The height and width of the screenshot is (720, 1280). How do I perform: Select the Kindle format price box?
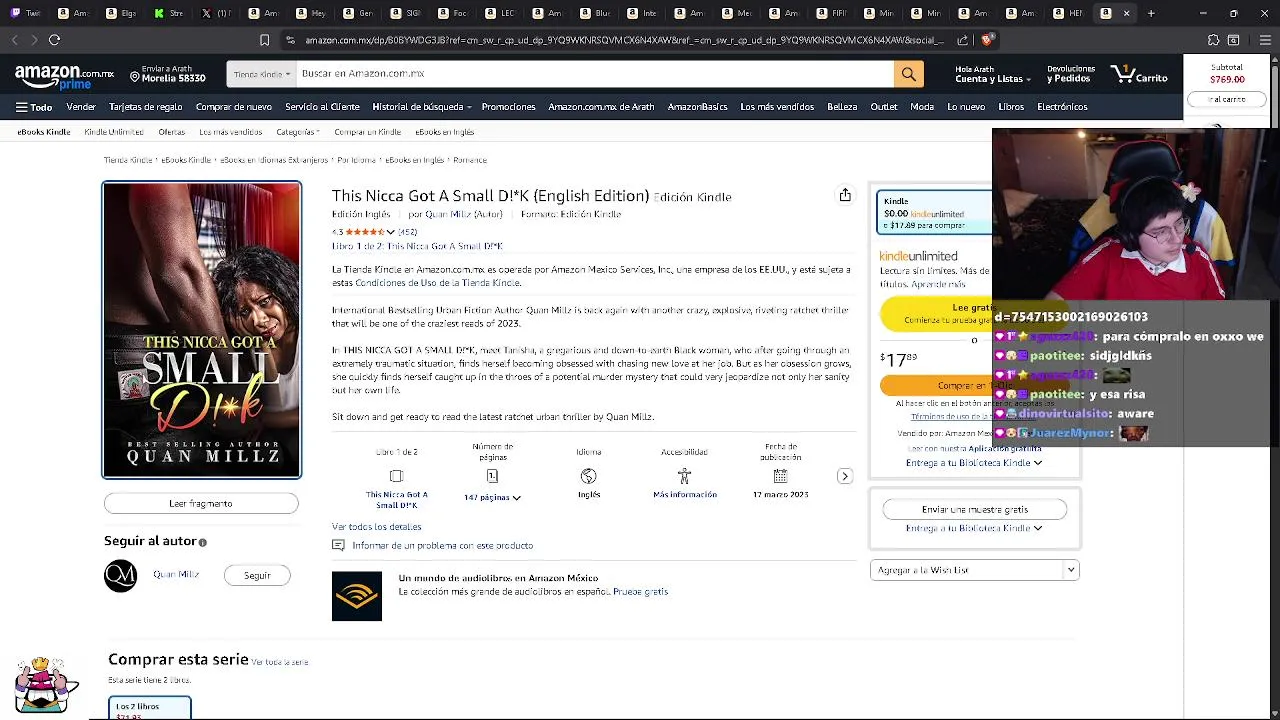[934, 212]
